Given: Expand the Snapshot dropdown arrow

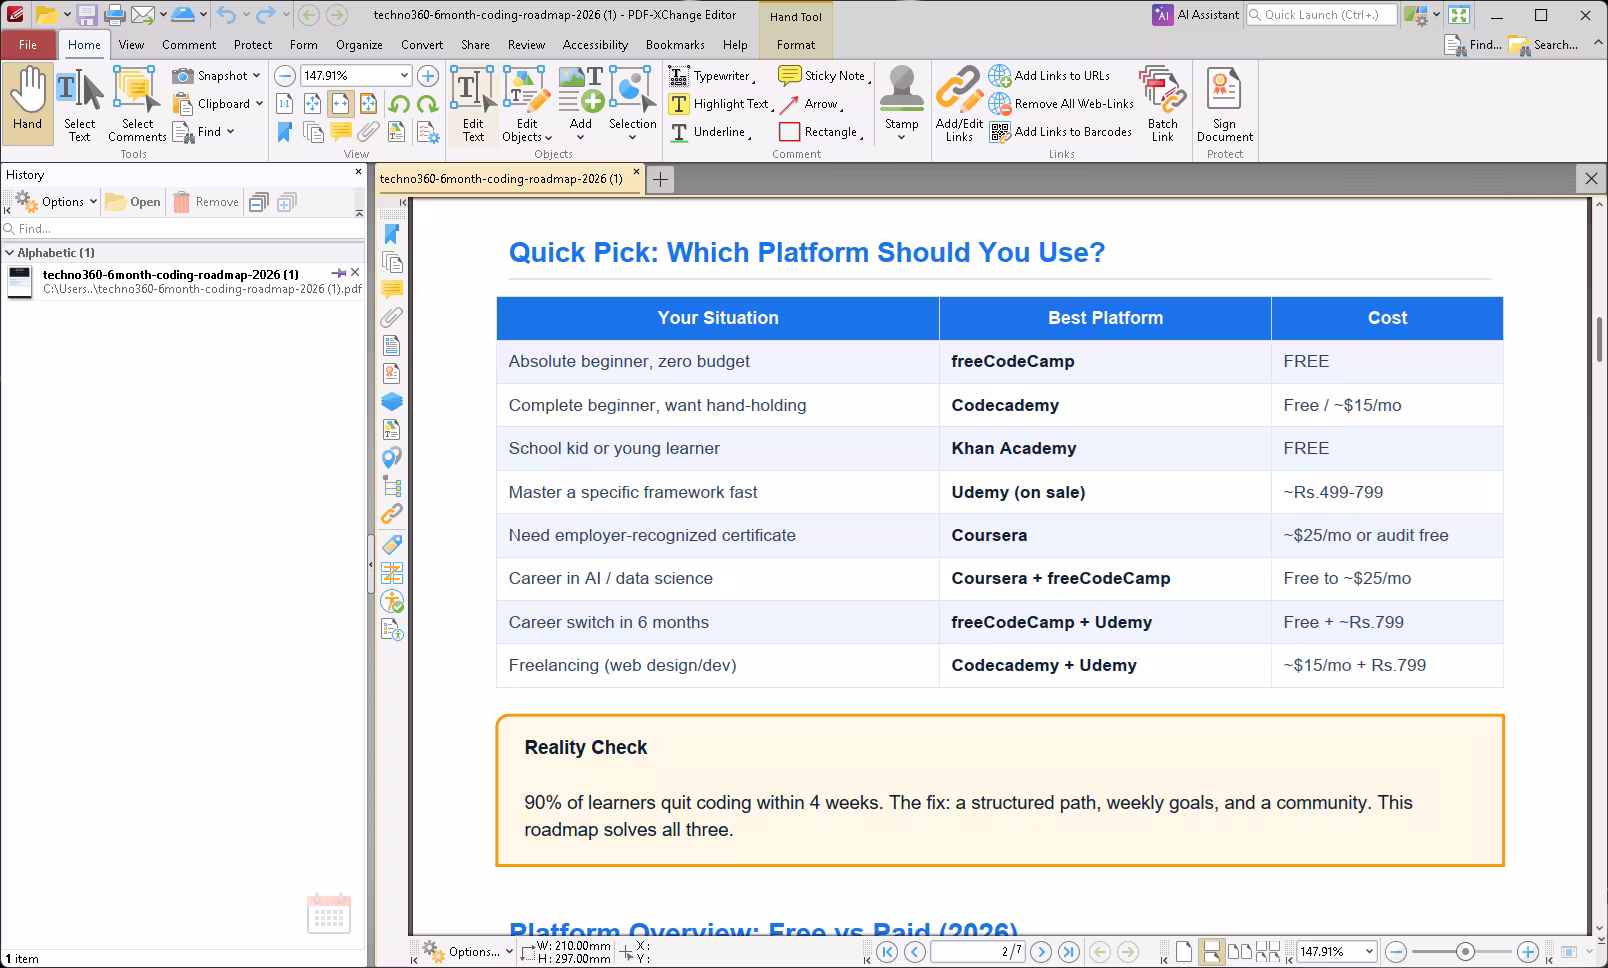Looking at the screenshot, I should 256,76.
